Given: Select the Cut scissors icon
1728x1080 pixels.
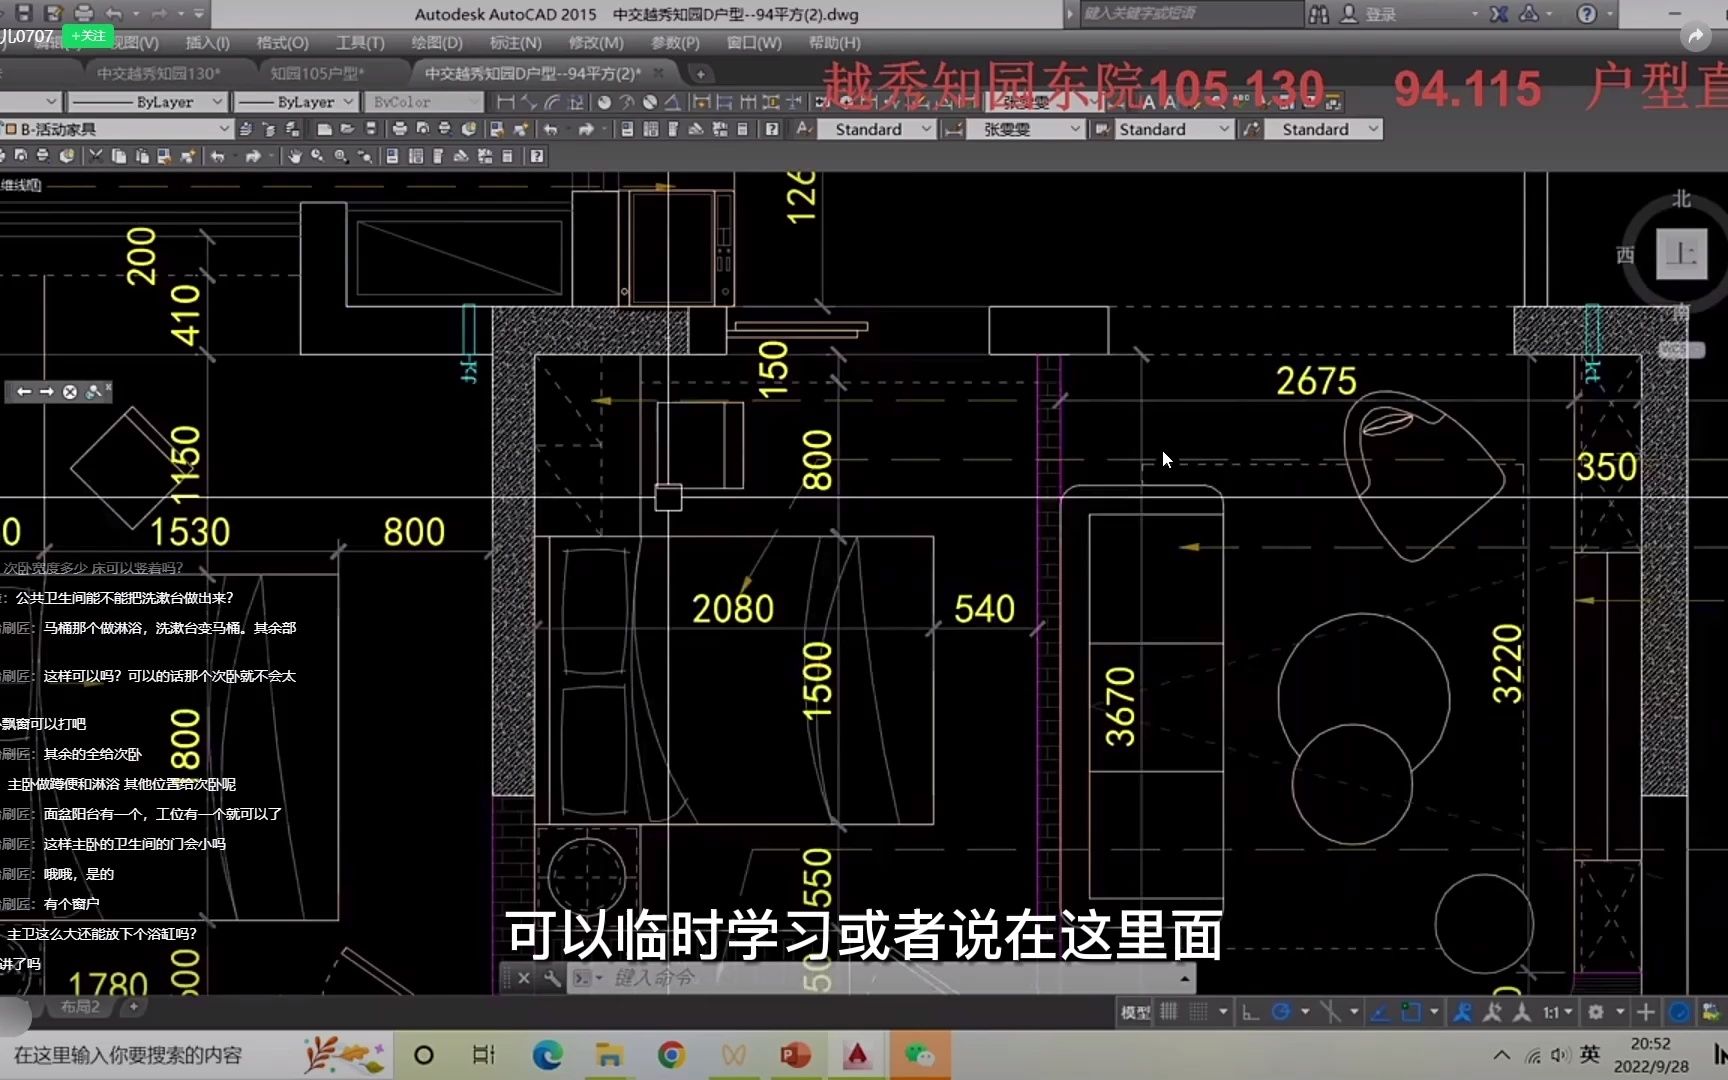Looking at the screenshot, I should pyautogui.click(x=96, y=156).
